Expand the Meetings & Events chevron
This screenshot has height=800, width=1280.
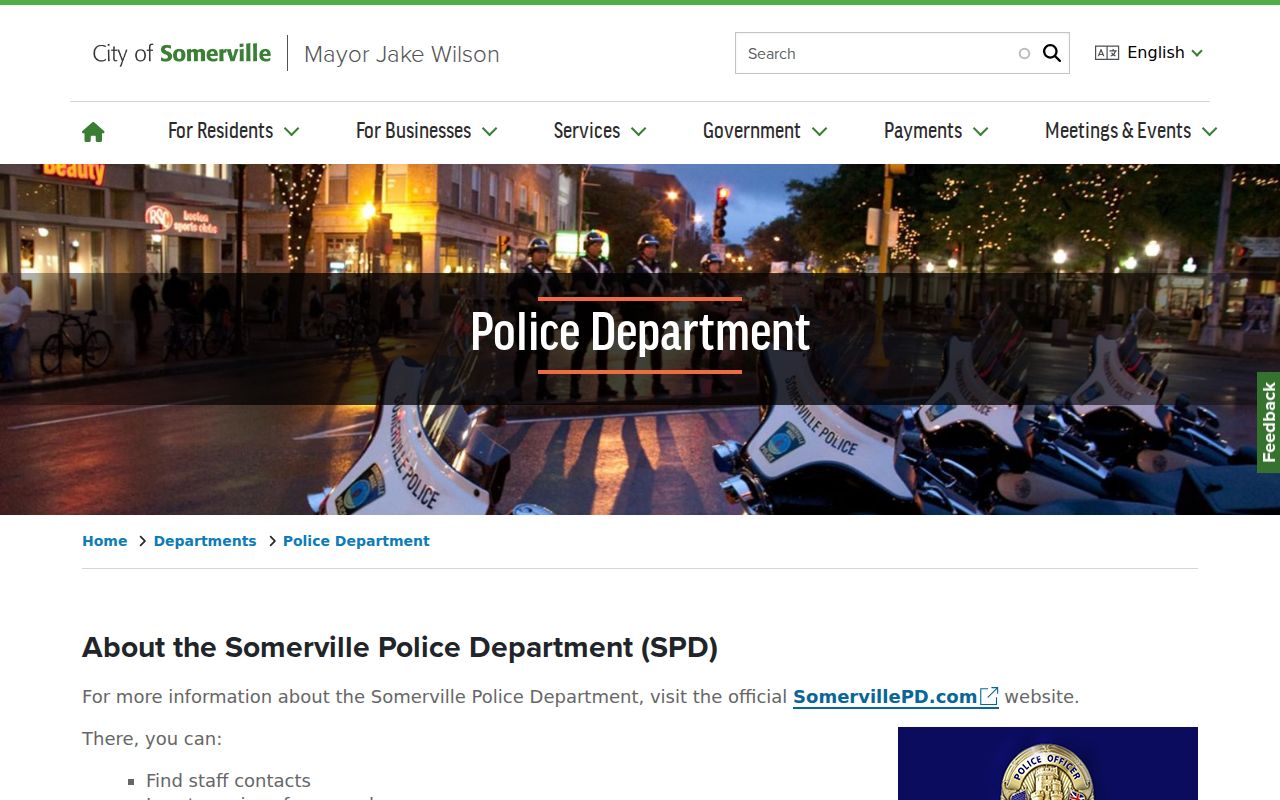(1209, 131)
